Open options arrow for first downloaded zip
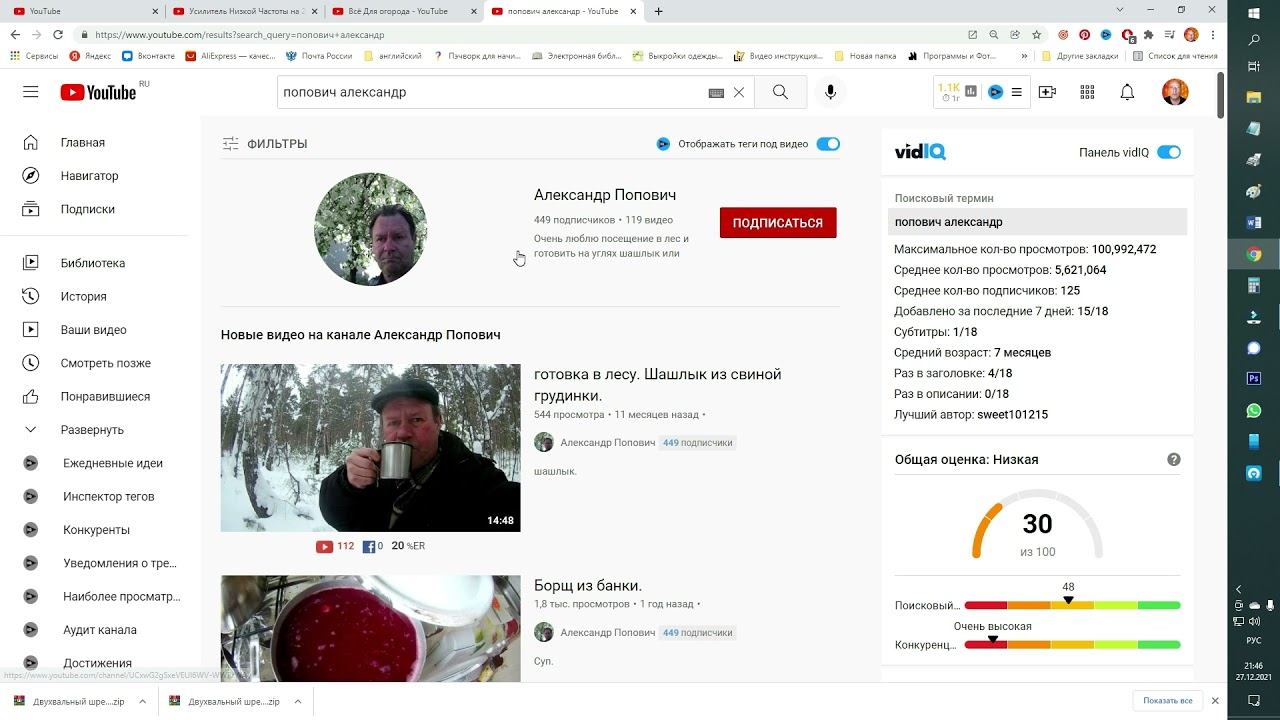The image size is (1280, 720). tap(142, 701)
